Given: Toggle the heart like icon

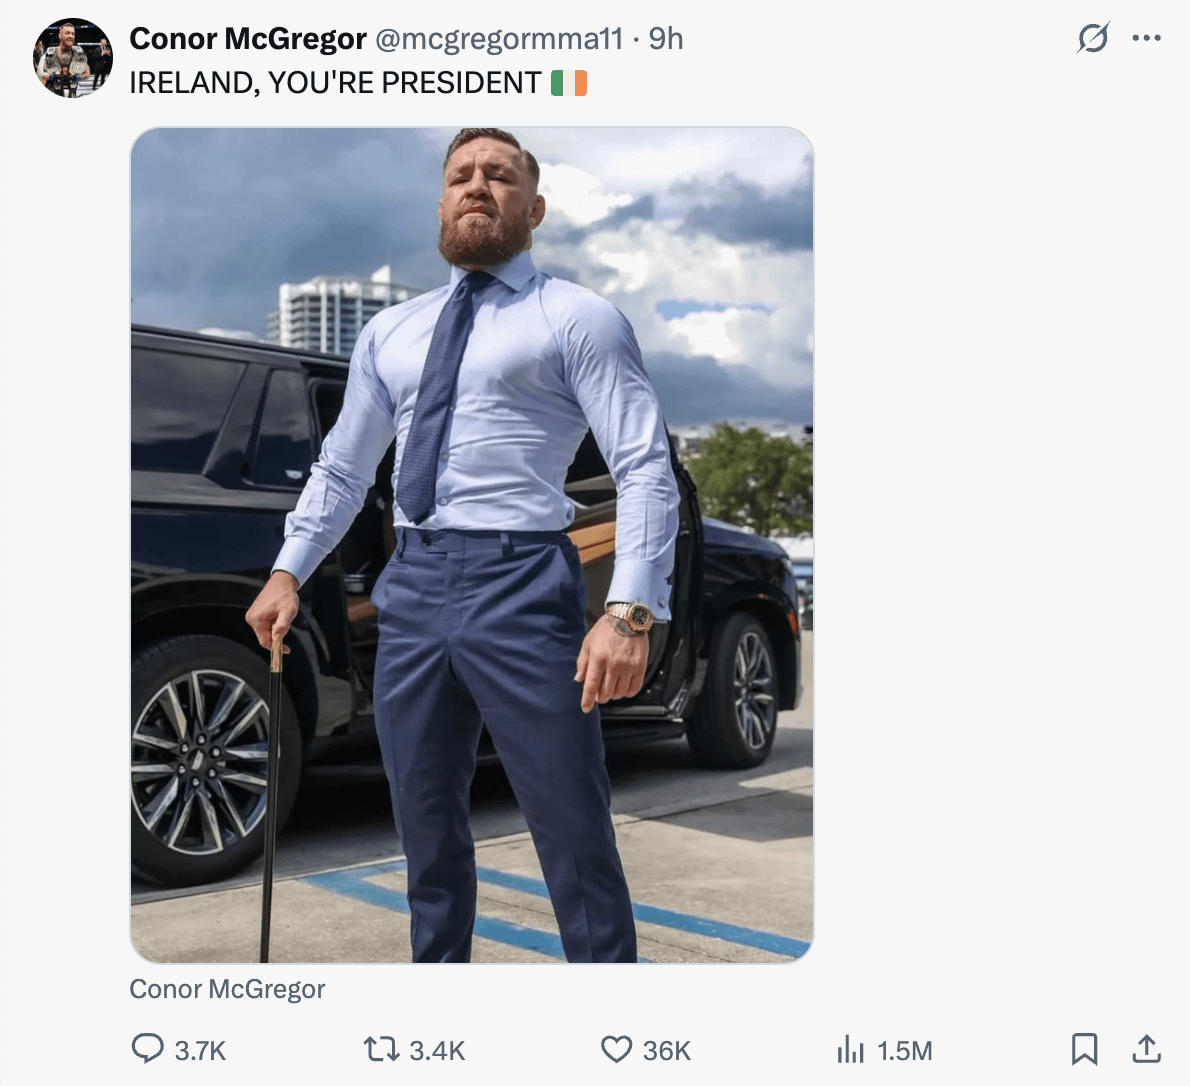Looking at the screenshot, I should [616, 1049].
